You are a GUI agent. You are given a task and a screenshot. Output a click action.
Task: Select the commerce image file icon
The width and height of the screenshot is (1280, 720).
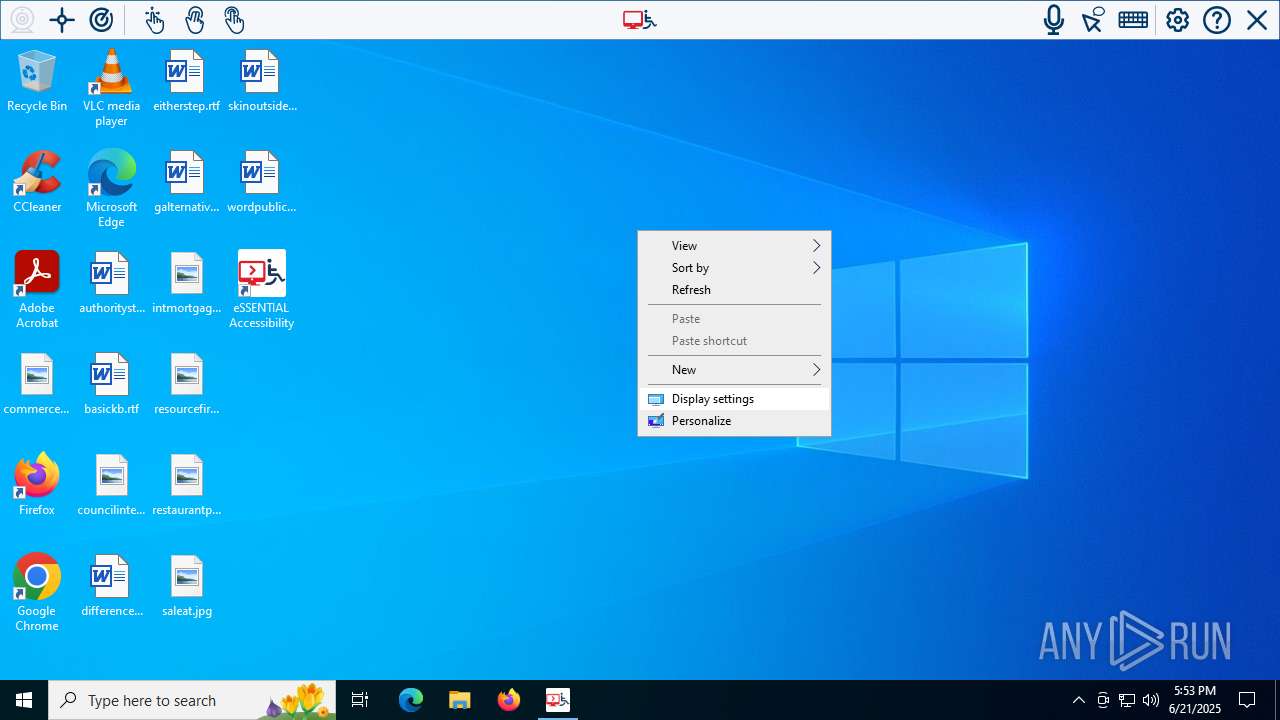37,384
